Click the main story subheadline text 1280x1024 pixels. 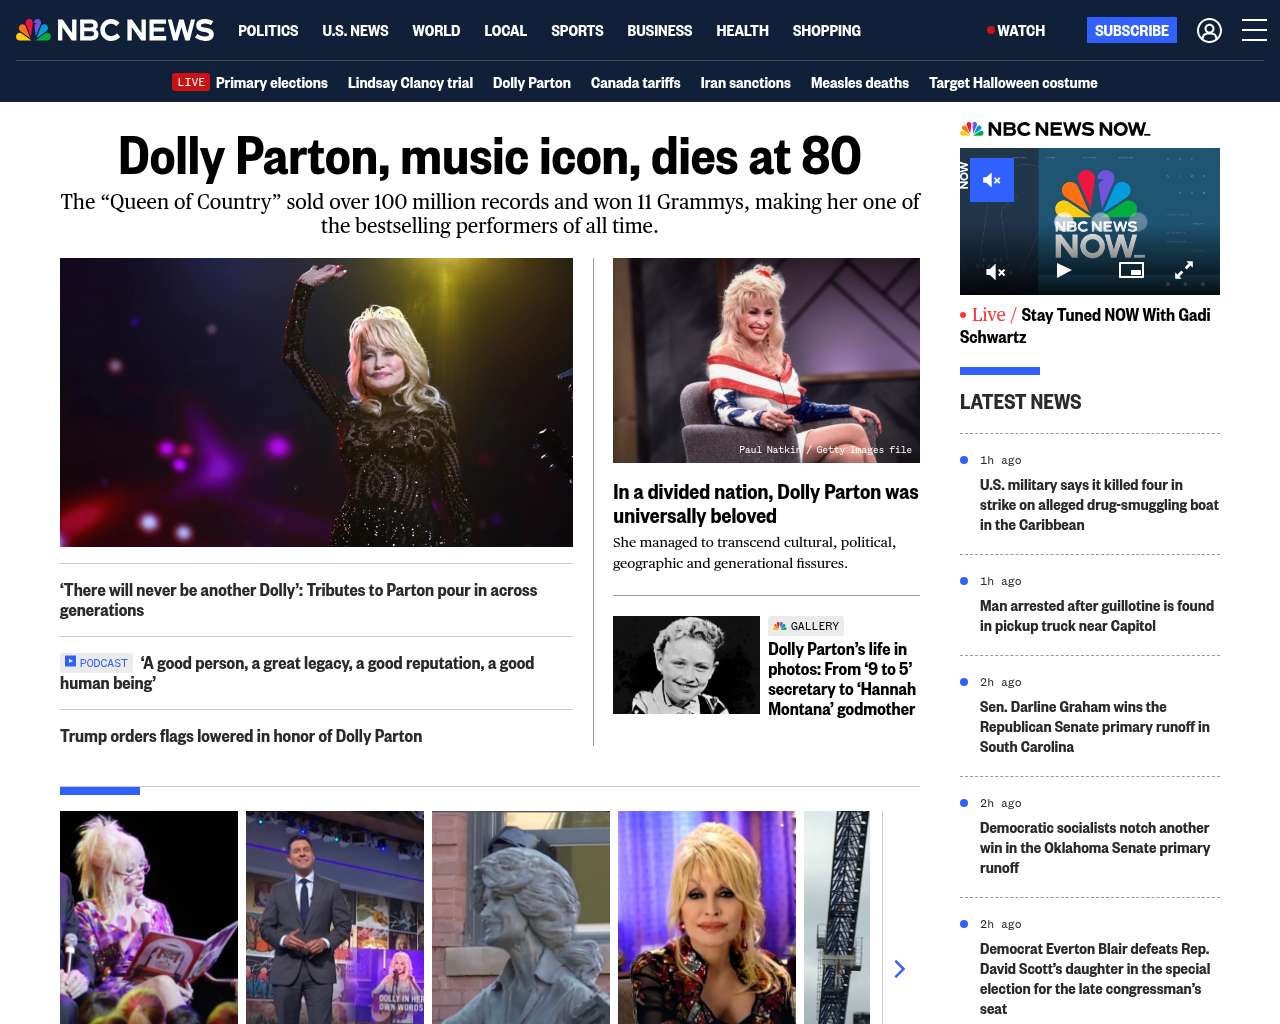[490, 214]
